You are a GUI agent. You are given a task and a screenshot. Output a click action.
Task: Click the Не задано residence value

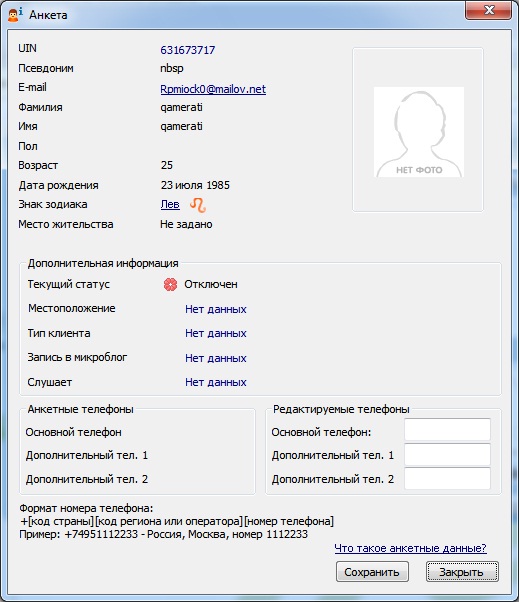point(186,224)
